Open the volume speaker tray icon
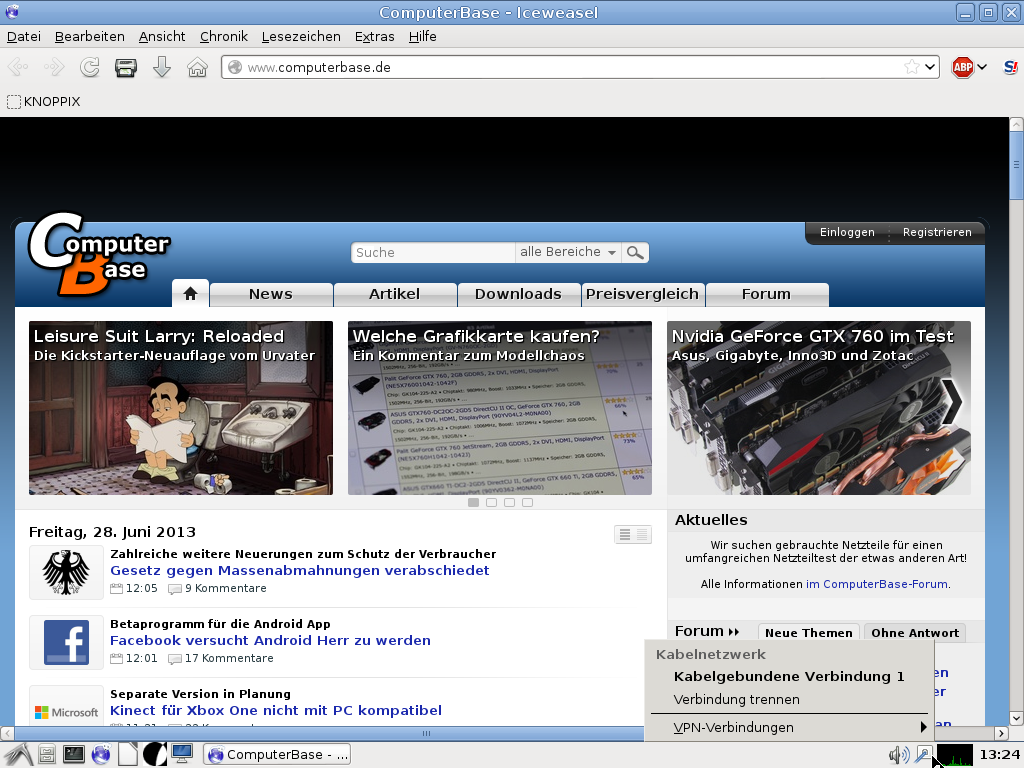 coord(899,755)
